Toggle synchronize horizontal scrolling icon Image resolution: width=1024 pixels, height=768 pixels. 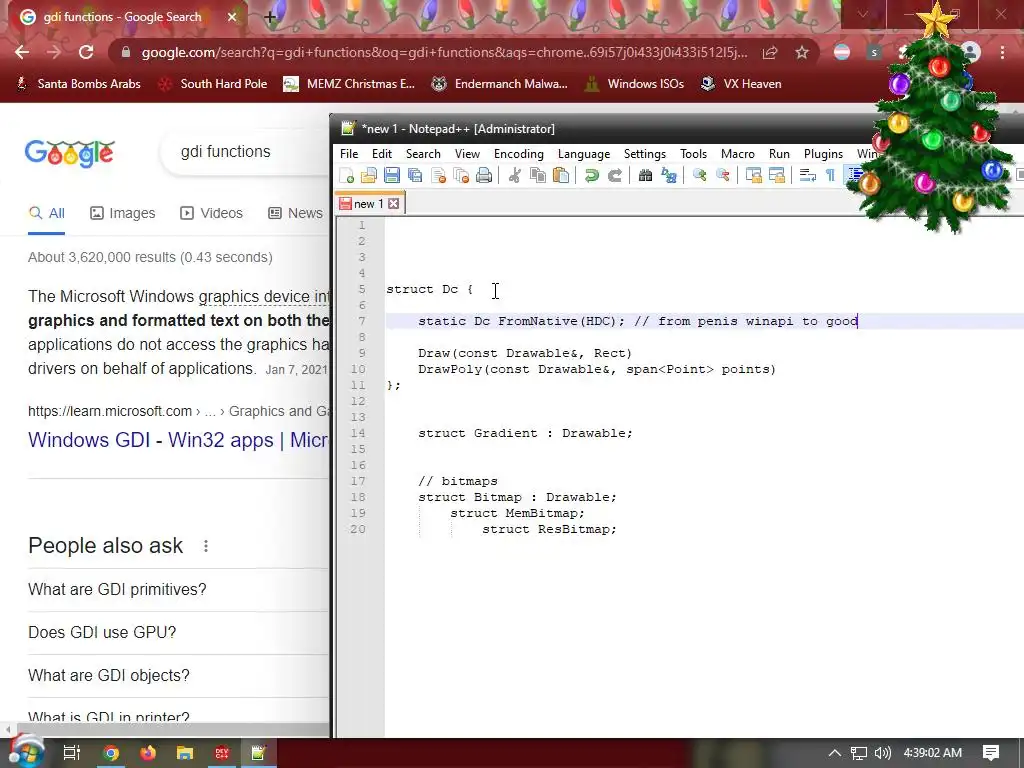click(x=776, y=175)
